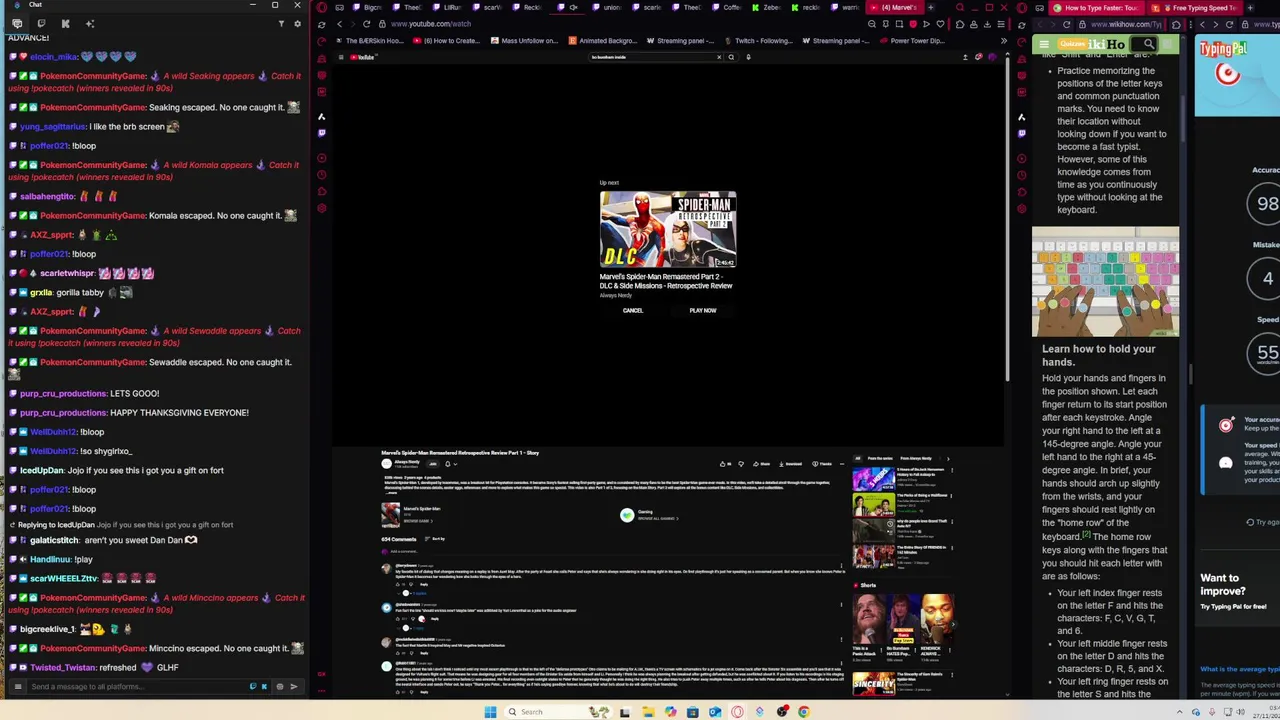Image resolution: width=1280 pixels, height=720 pixels.
Task: Click Play Now on the Up next overlay
Action: coord(702,311)
